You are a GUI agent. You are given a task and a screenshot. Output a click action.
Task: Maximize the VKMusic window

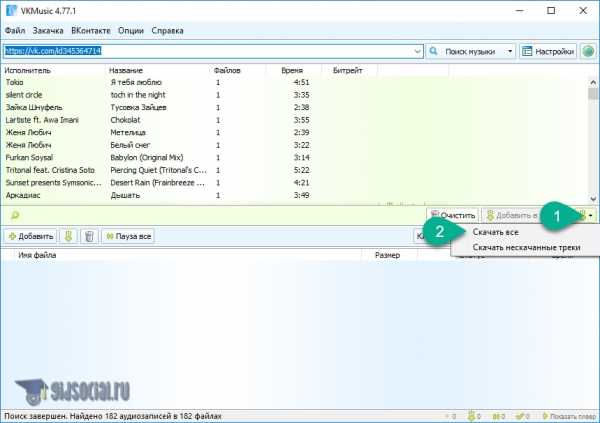551,11
